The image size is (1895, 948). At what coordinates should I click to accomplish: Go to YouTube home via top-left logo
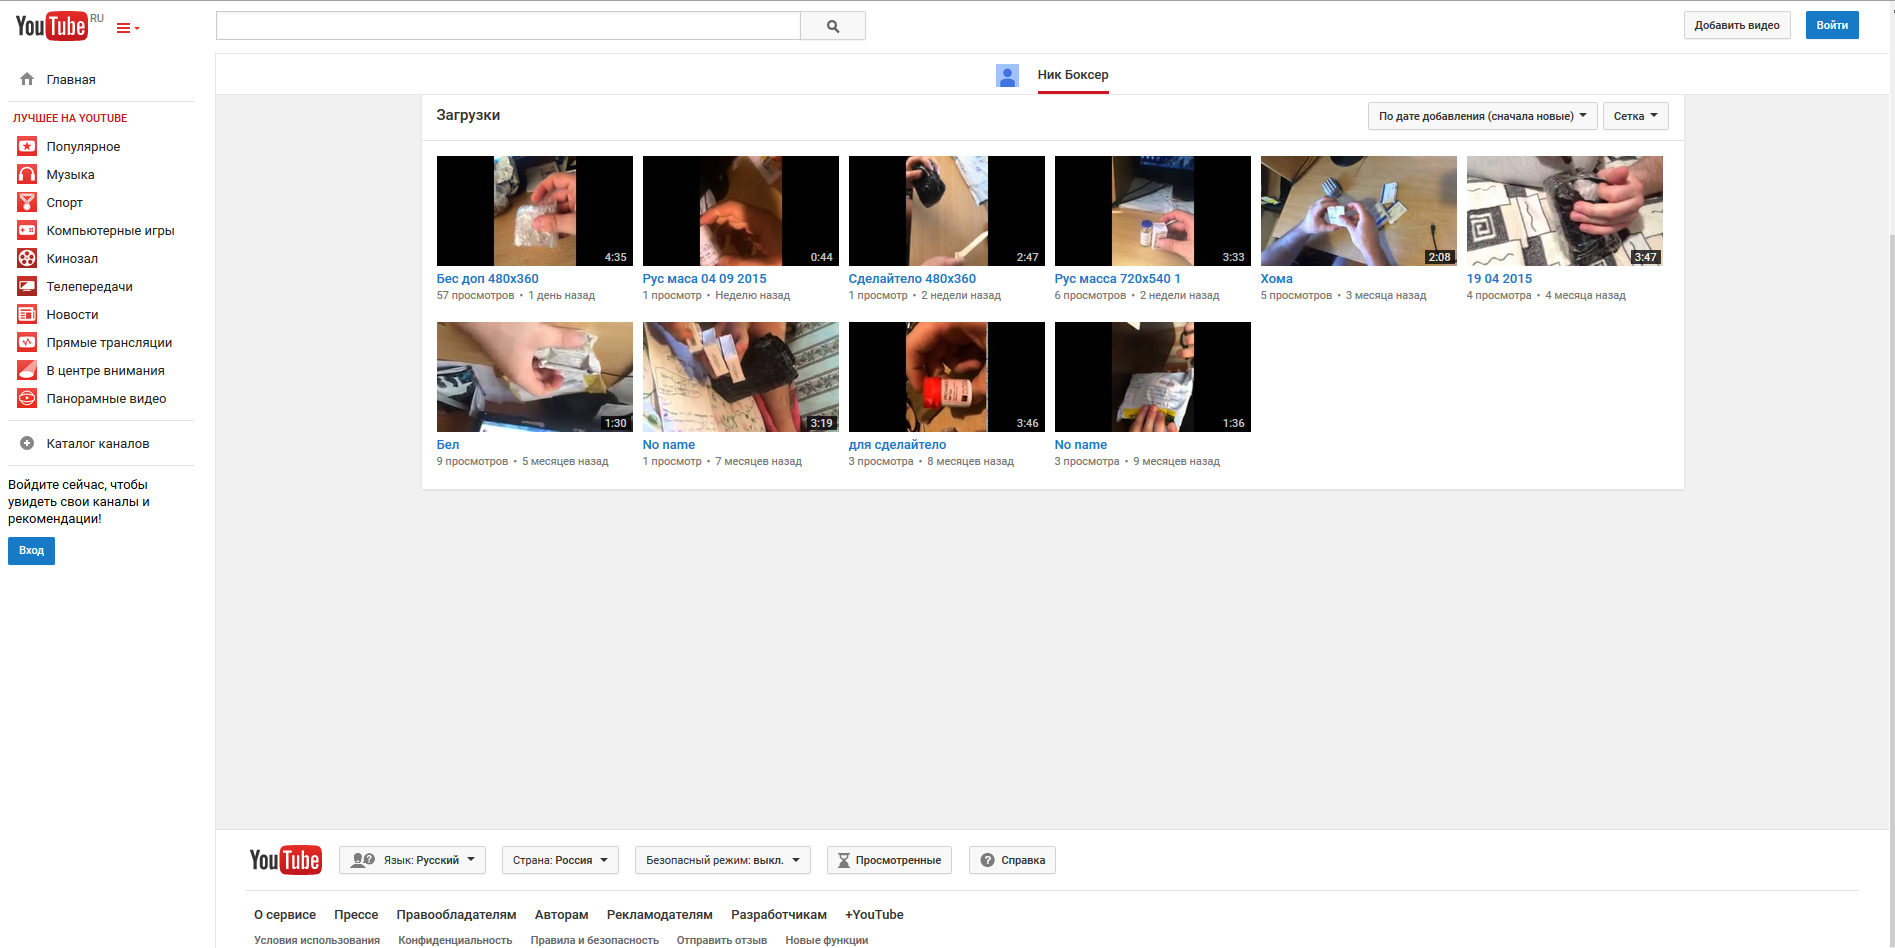[x=52, y=26]
